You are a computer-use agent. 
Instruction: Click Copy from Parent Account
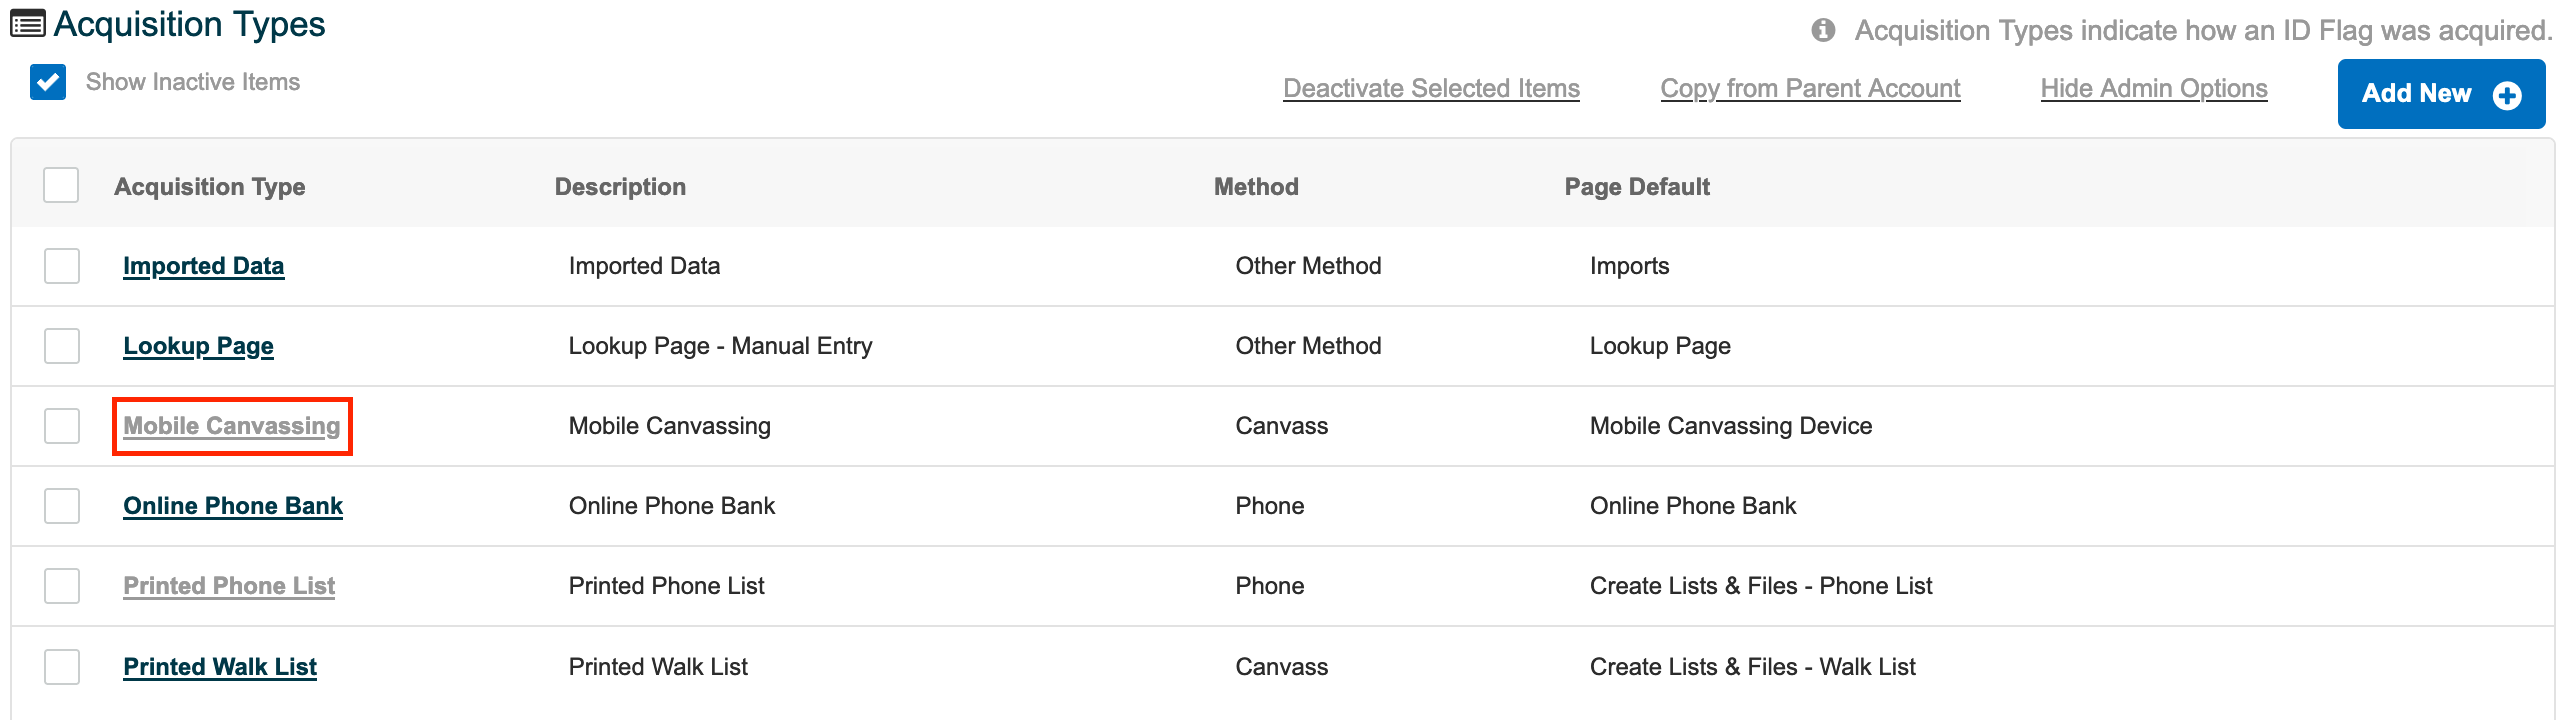1811,88
